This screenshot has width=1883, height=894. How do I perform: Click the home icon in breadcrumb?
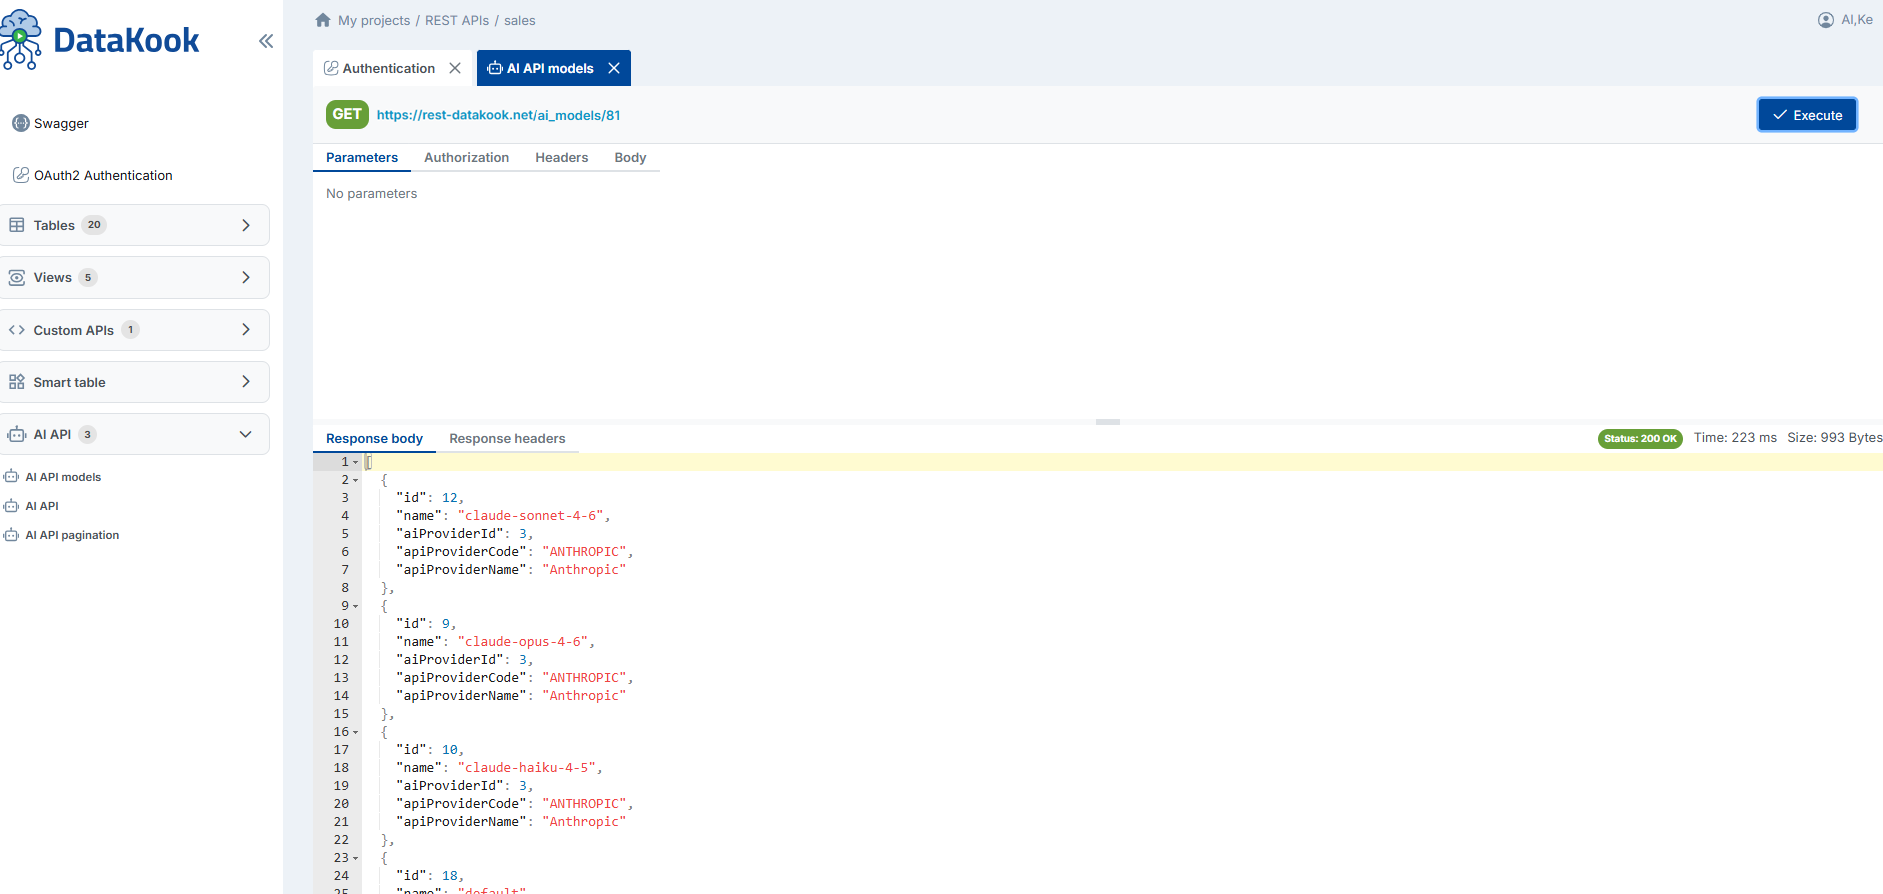point(323,20)
